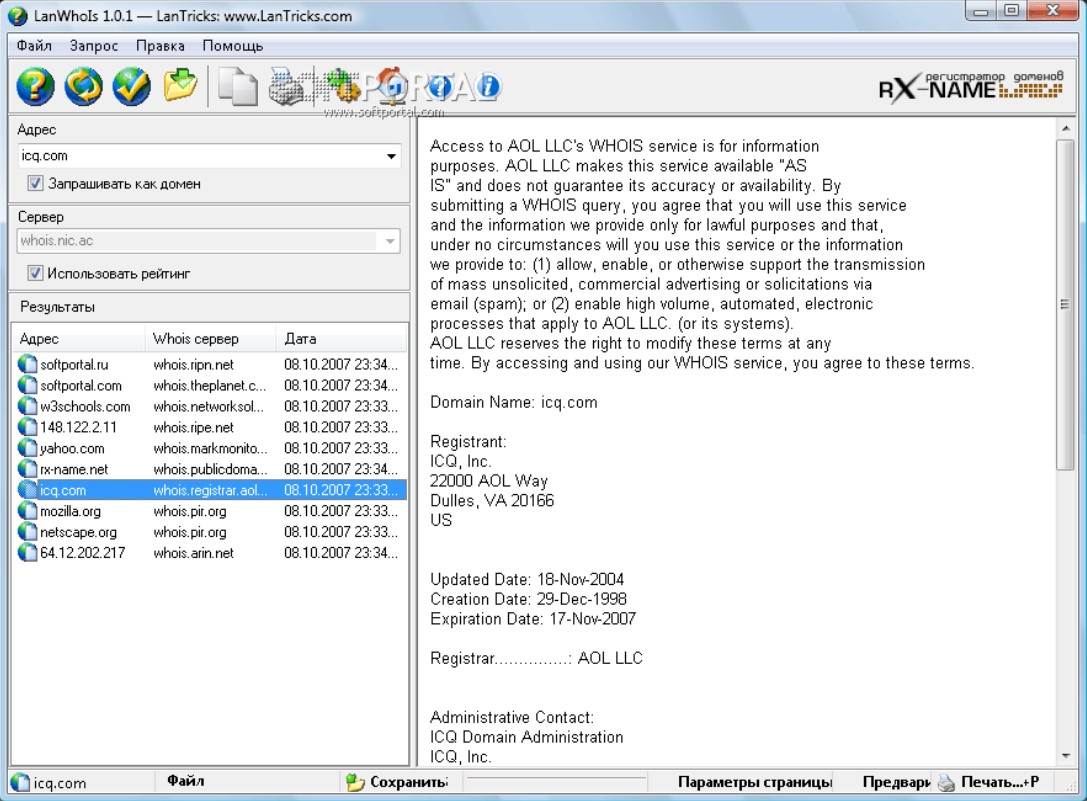Screen dimensions: 1087x801
Task: Select the mozilla.org entry in results
Action: coord(70,511)
